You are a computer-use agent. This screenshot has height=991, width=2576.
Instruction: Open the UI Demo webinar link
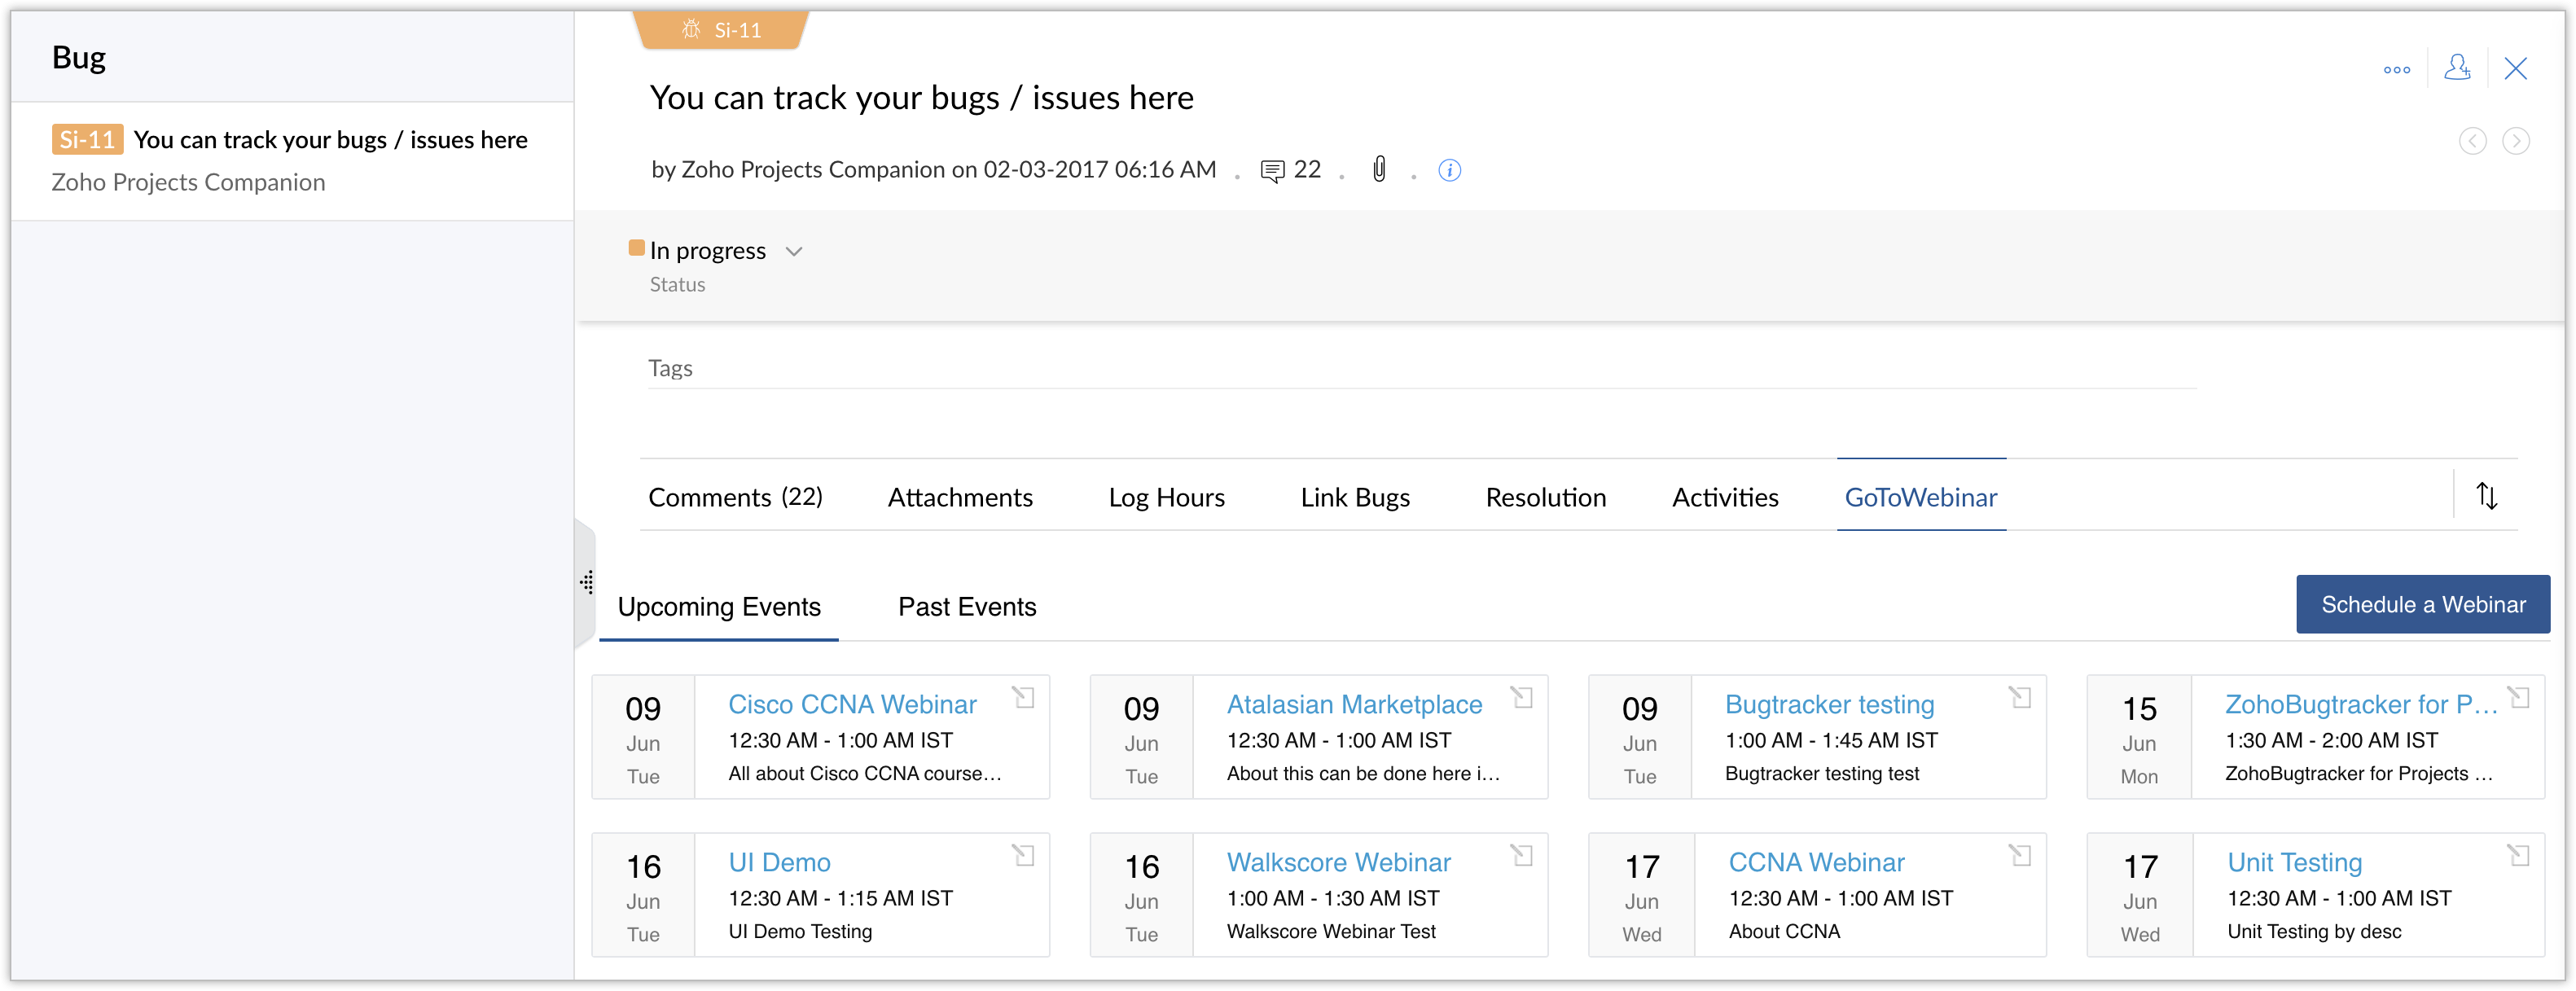click(x=779, y=862)
